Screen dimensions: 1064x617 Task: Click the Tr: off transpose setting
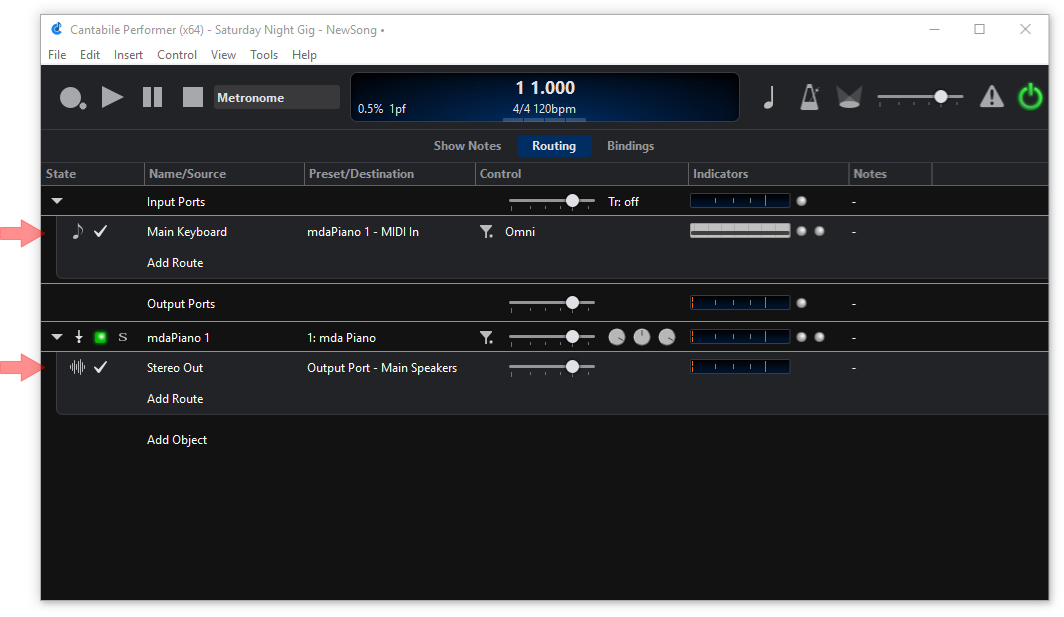623,202
